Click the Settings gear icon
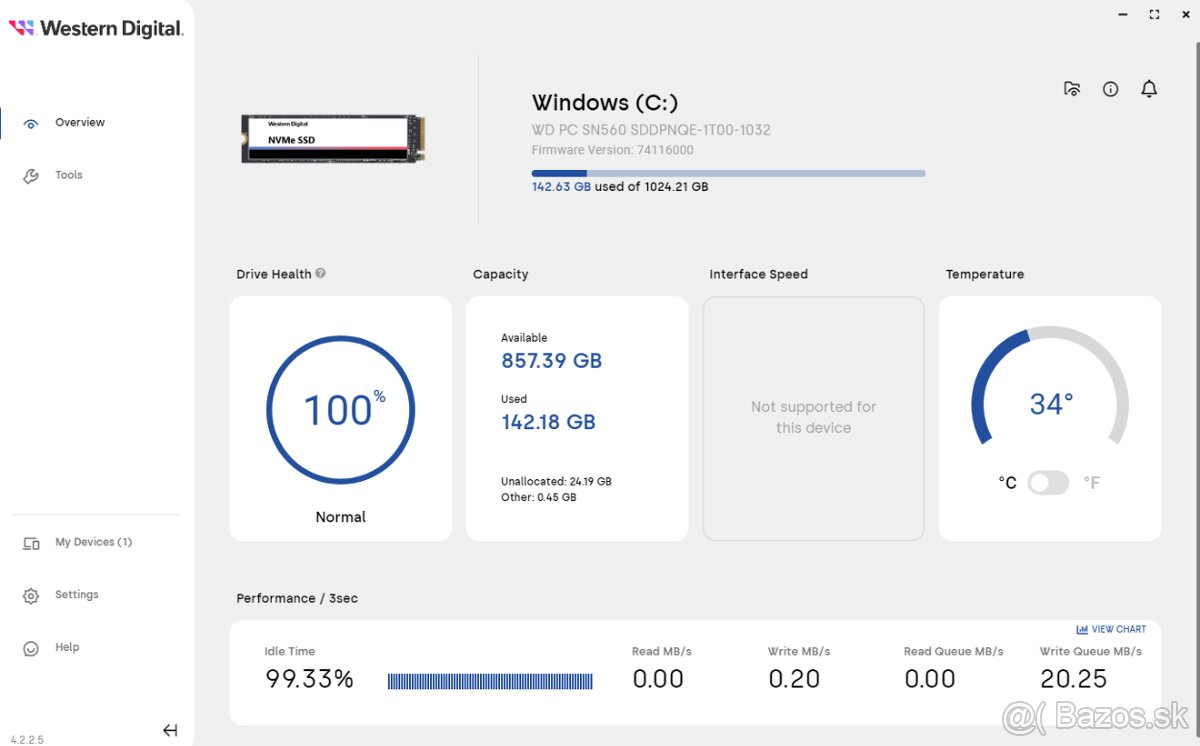This screenshot has height=746, width=1200. [31, 596]
